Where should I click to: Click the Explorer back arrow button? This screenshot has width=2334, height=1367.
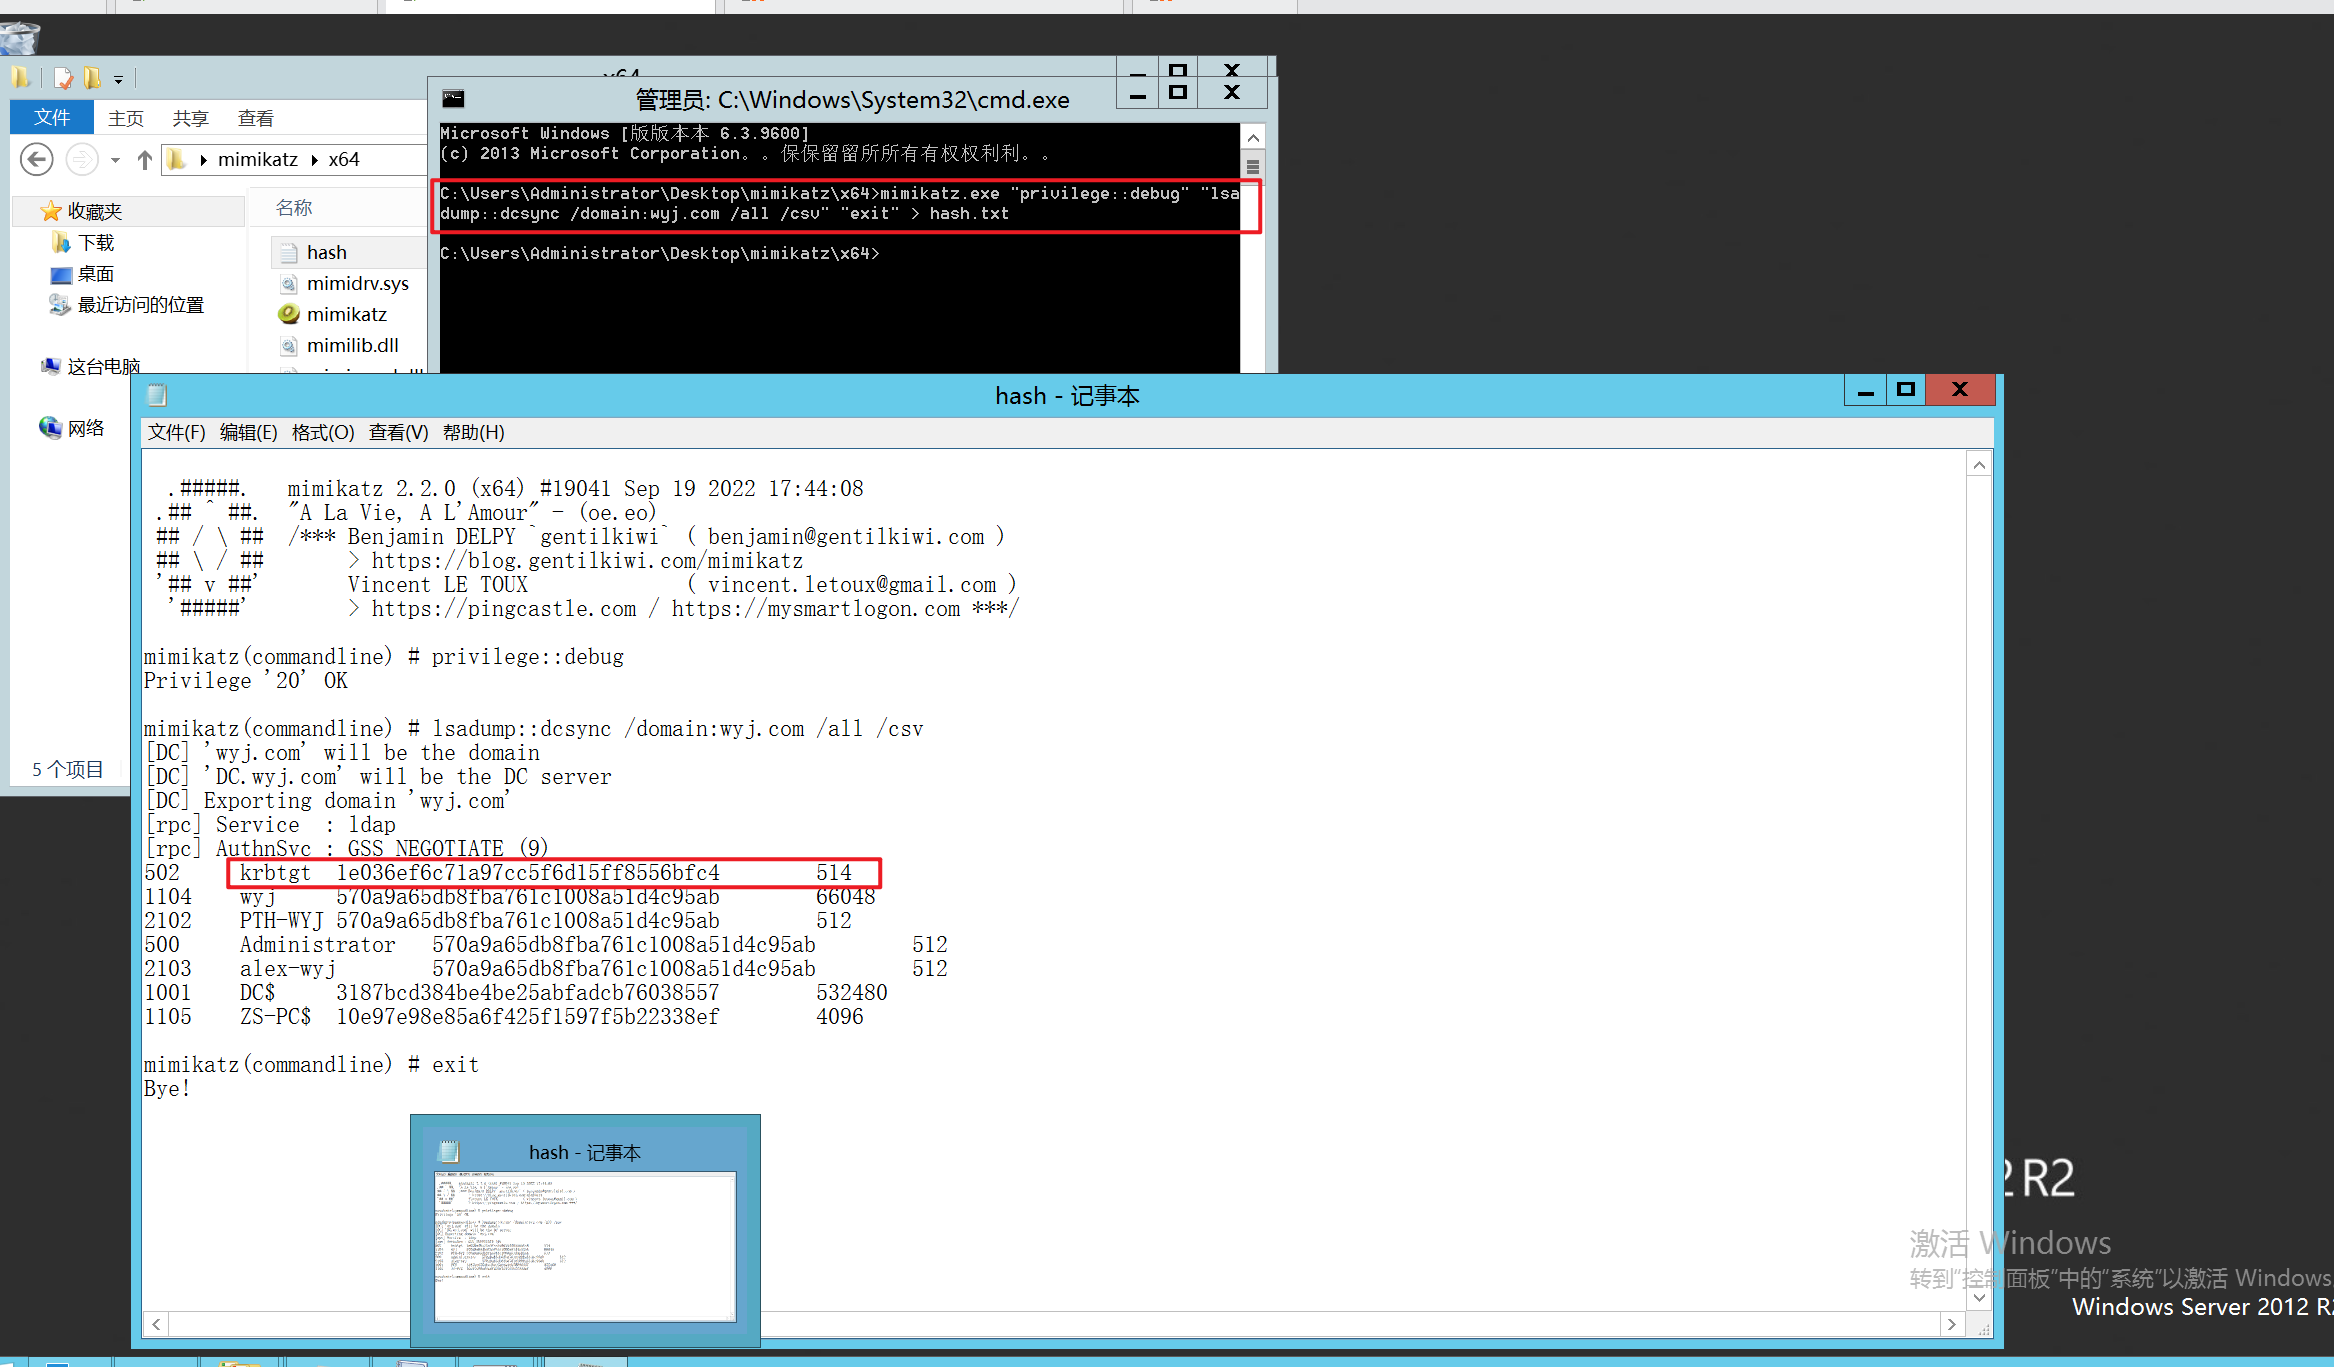point(37,160)
